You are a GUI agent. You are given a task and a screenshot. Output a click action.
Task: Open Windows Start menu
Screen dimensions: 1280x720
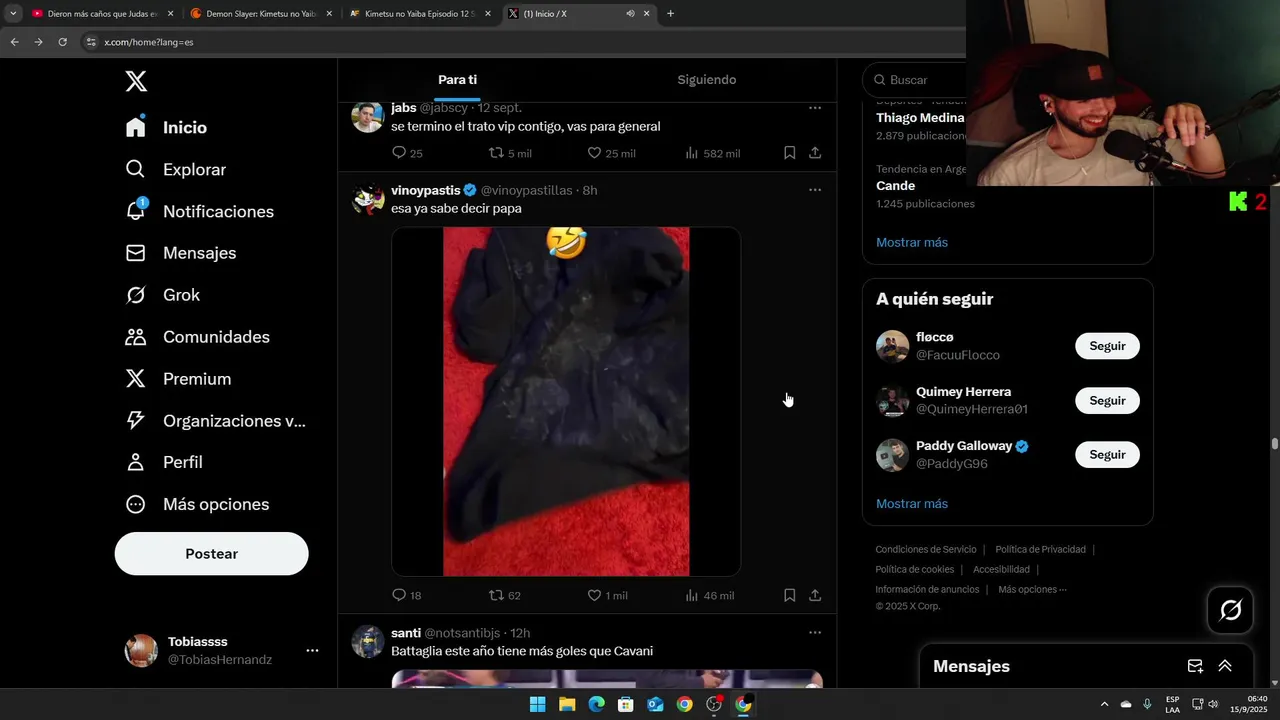[537, 704]
